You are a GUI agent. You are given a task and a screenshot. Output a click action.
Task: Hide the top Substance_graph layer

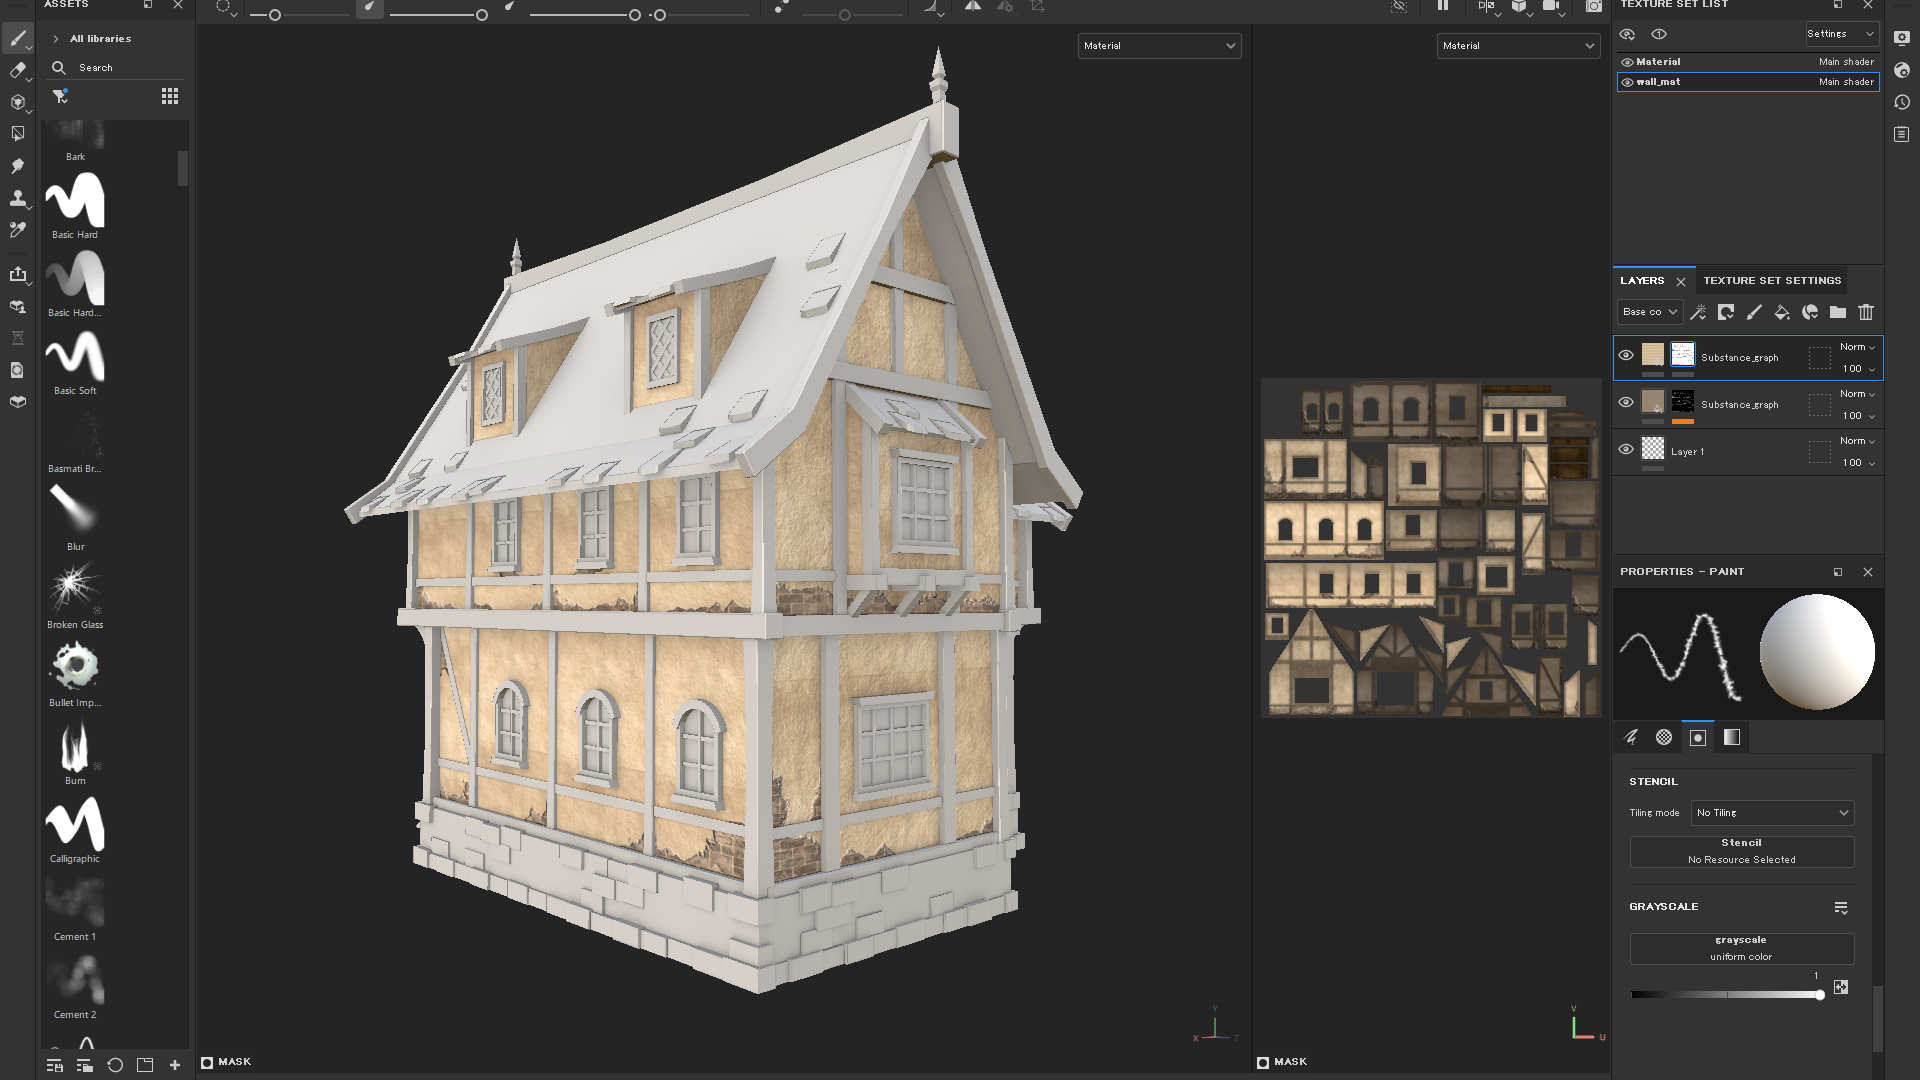coord(1626,355)
